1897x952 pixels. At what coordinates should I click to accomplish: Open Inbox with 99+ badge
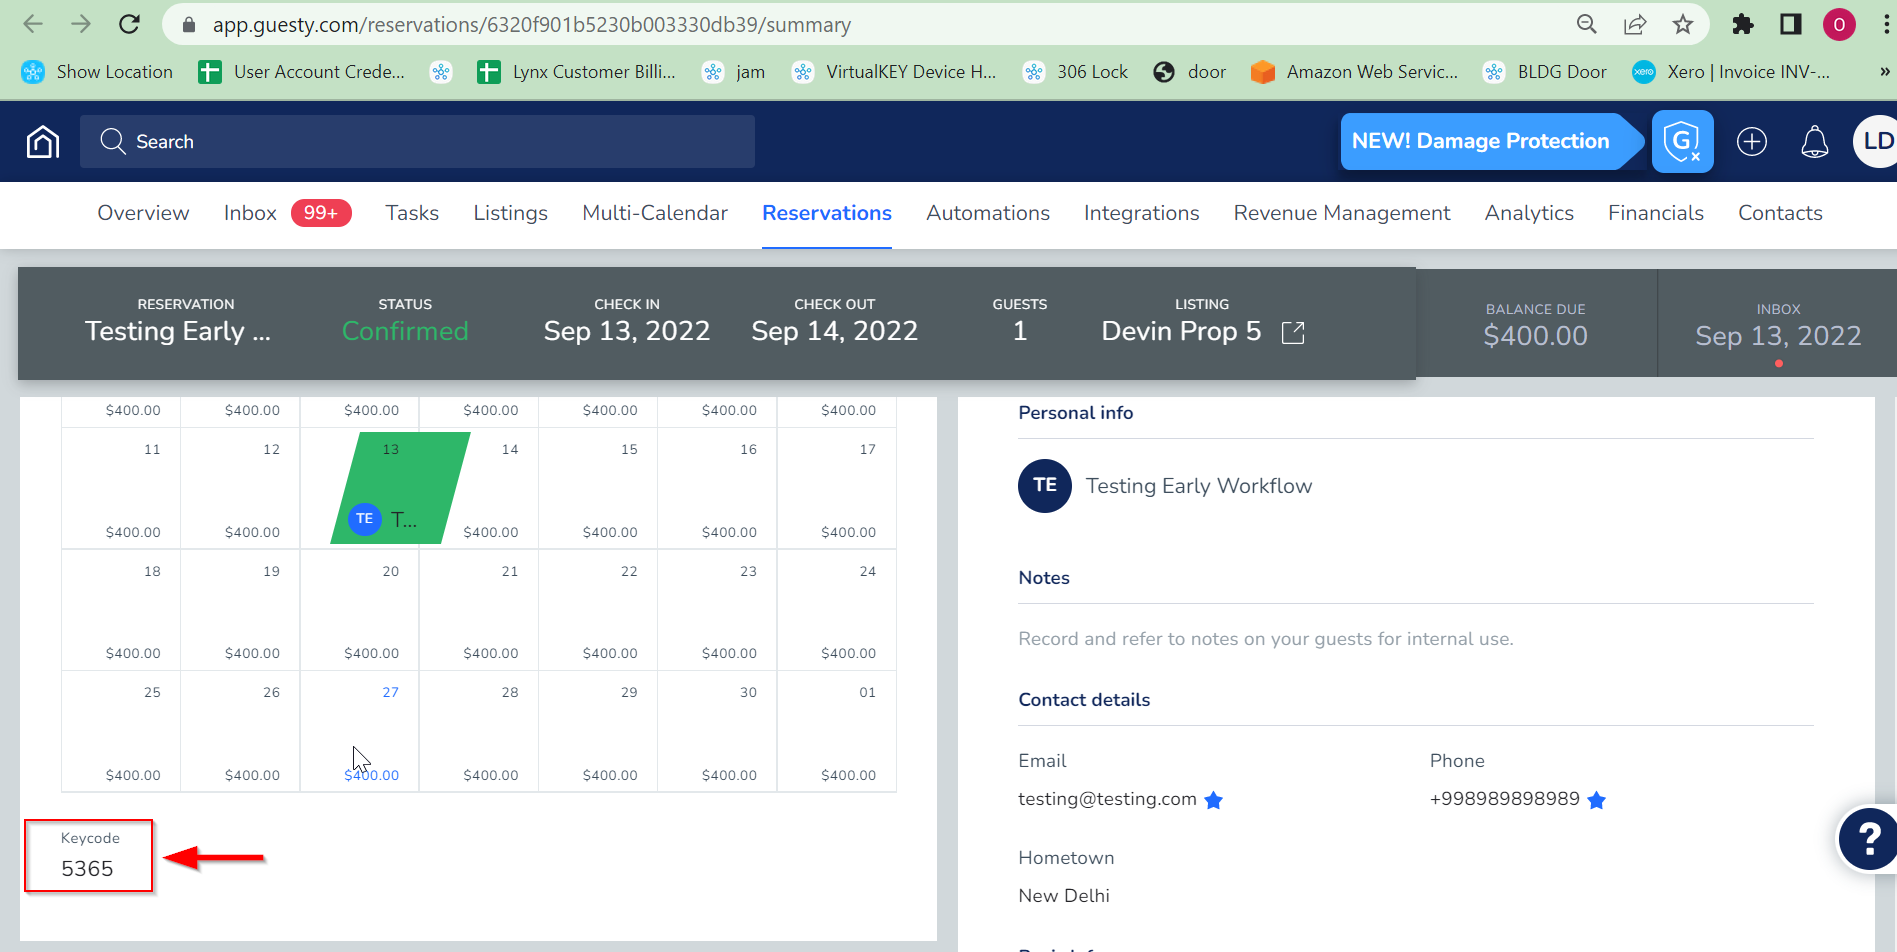coord(286,213)
